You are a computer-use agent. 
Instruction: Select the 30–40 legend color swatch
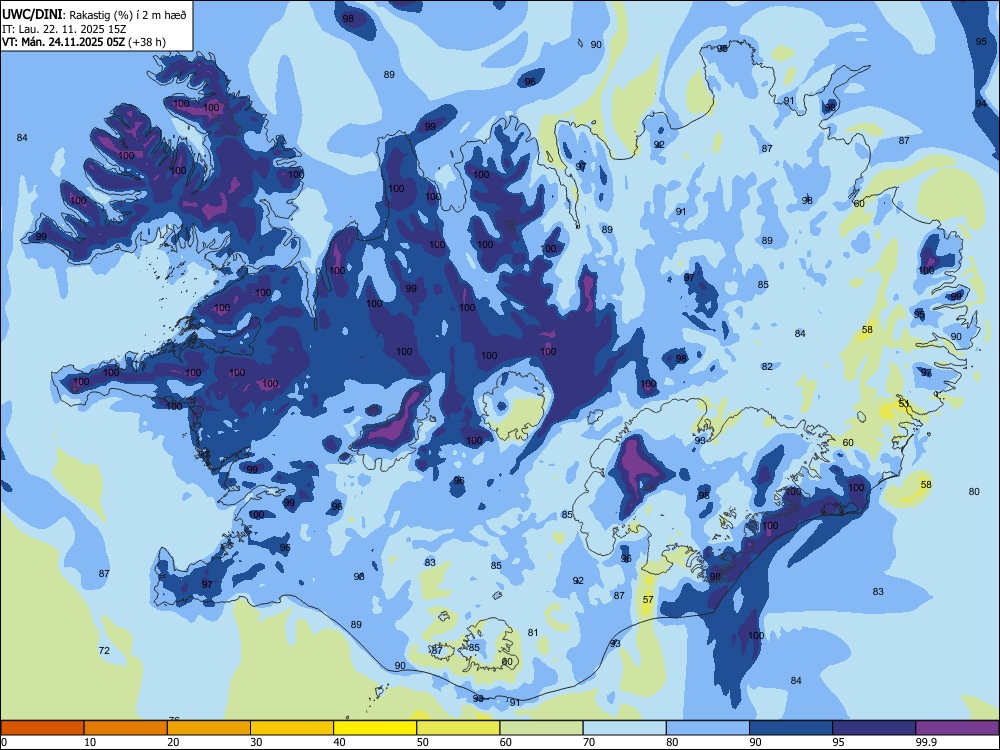[x=292, y=728]
